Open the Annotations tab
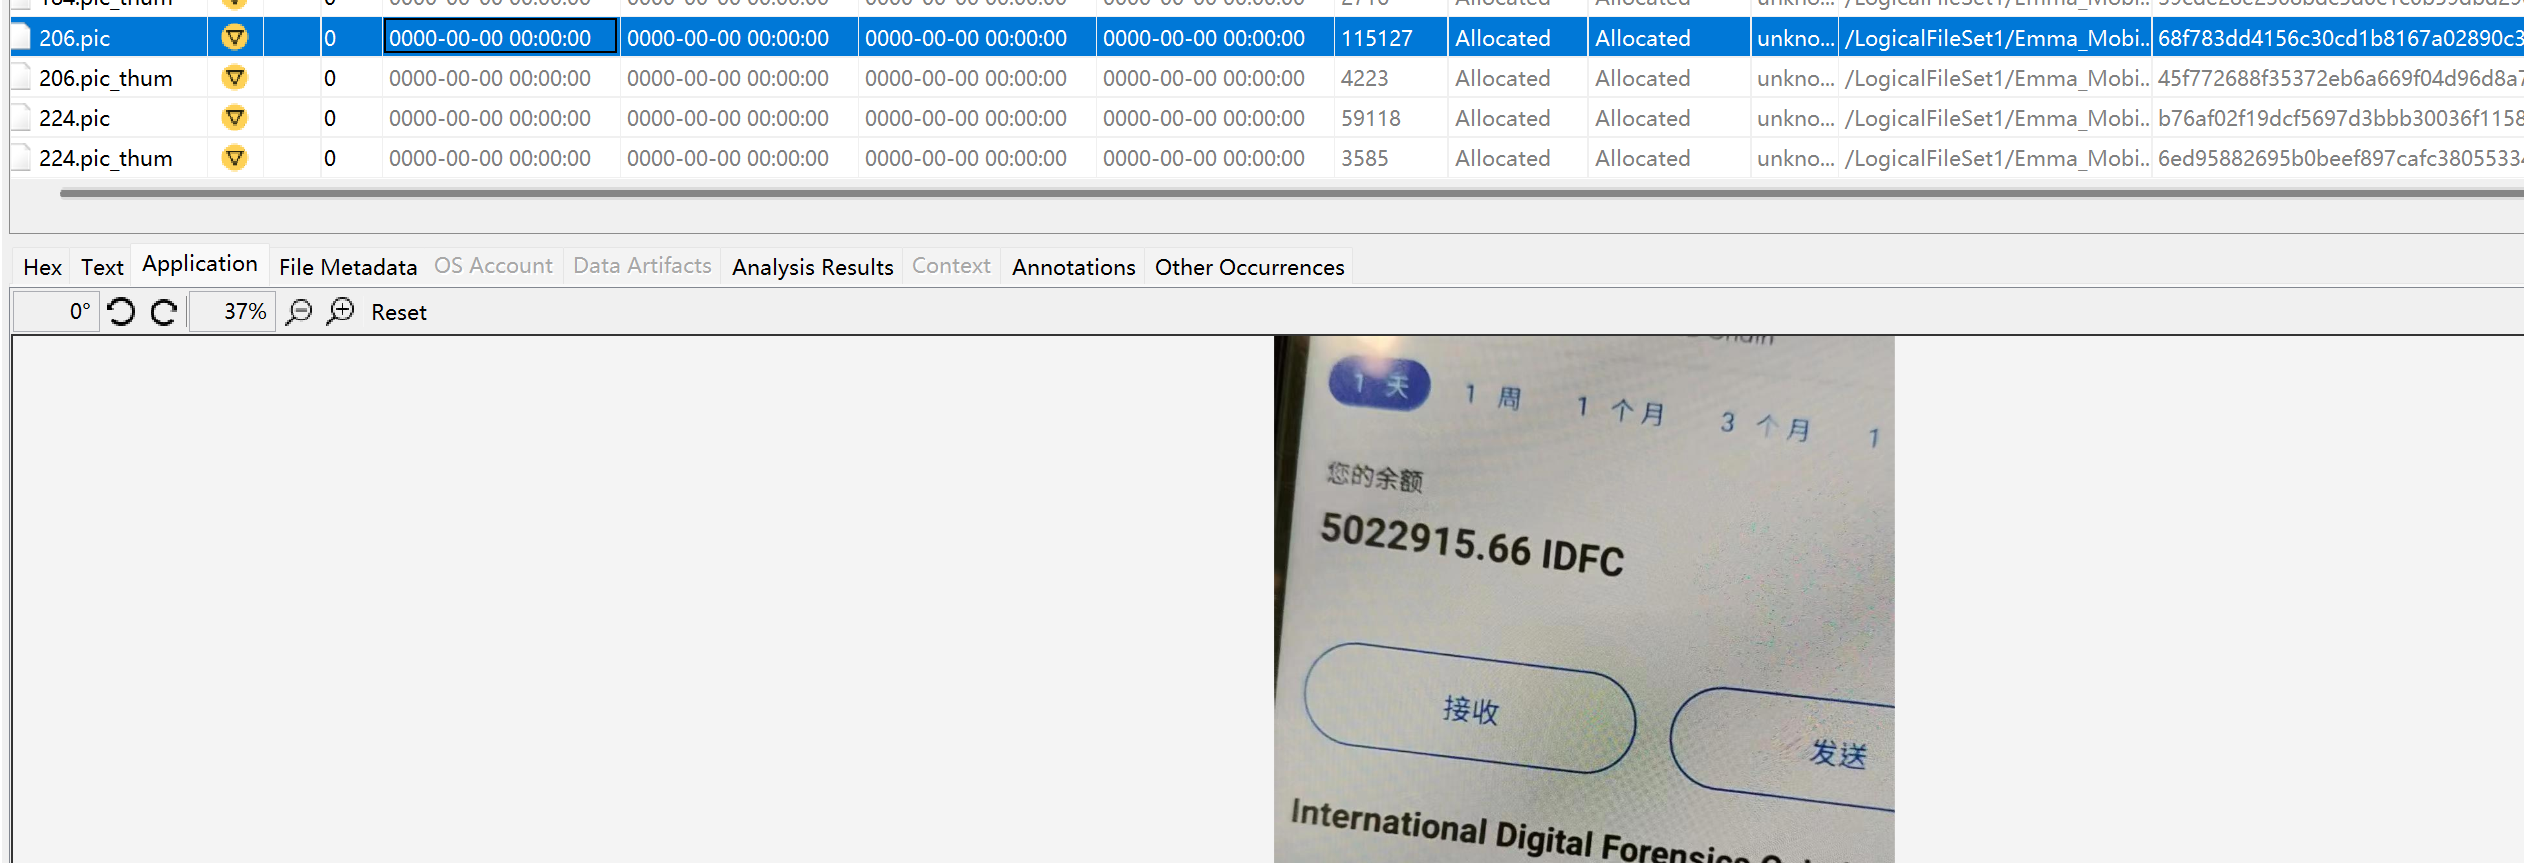The width and height of the screenshot is (2524, 863). (1073, 267)
